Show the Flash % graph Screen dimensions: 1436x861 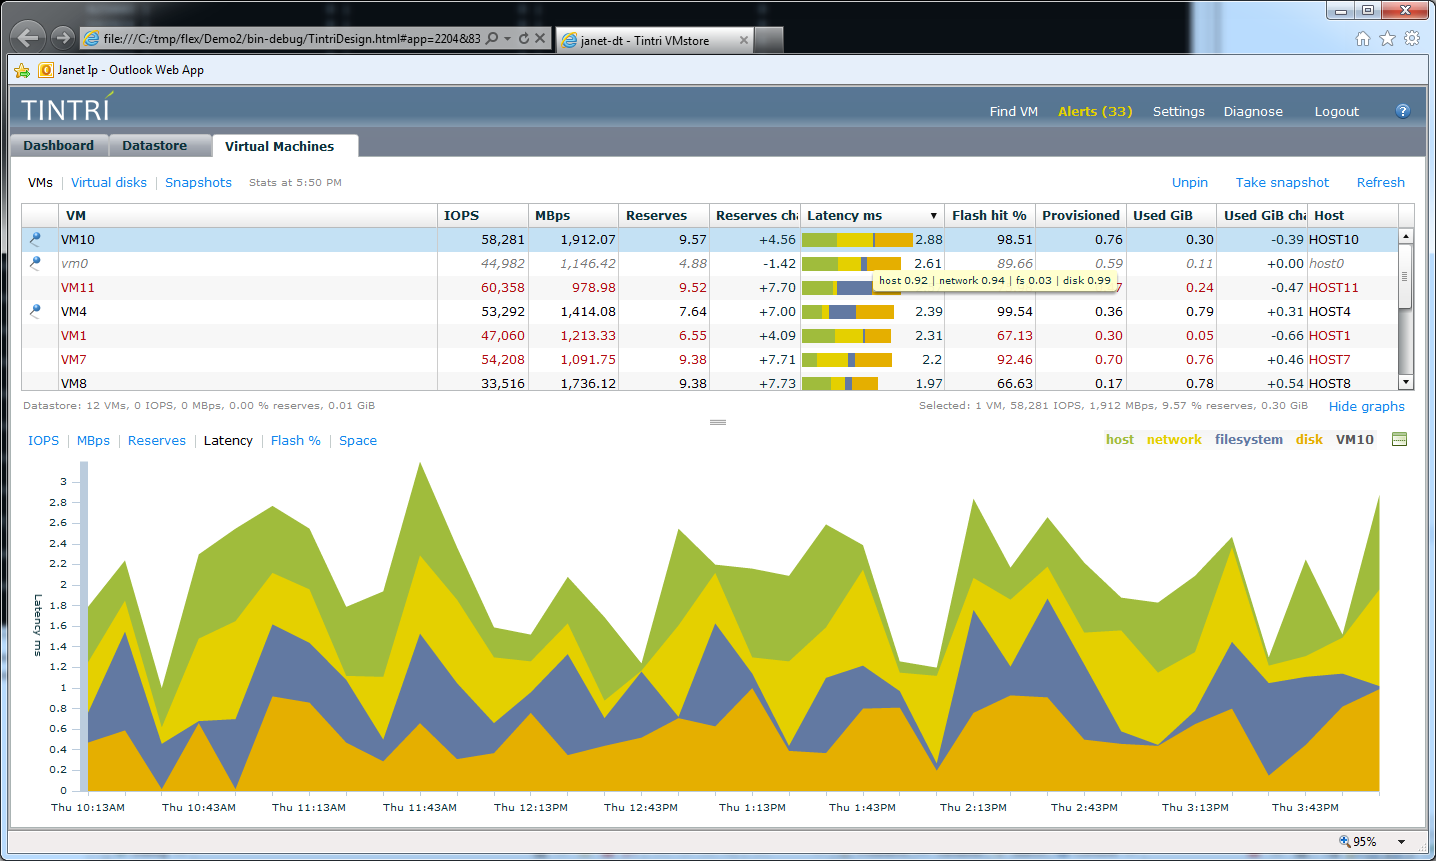tap(296, 440)
